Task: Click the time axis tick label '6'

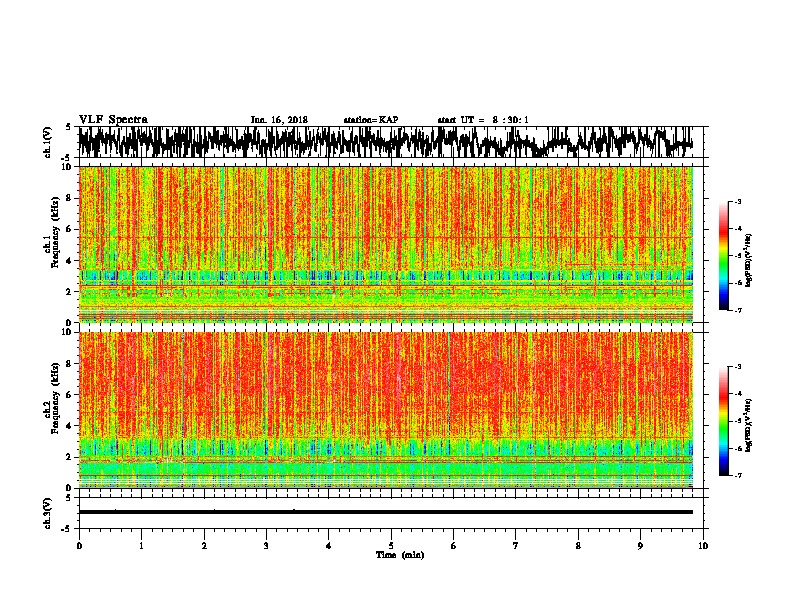Action: 454,546
